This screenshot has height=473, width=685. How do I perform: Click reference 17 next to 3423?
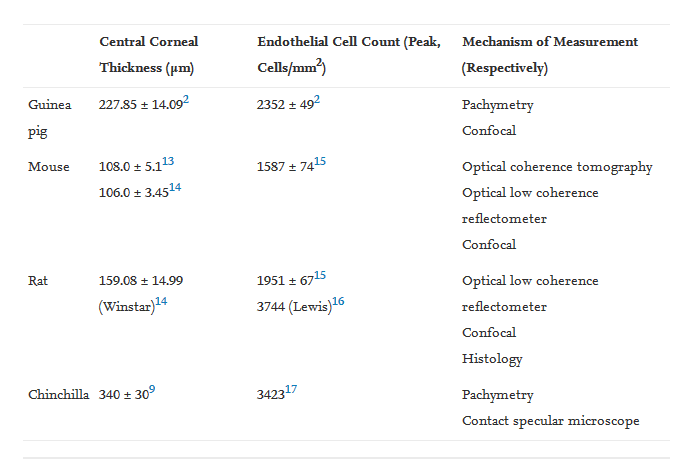click(290, 390)
